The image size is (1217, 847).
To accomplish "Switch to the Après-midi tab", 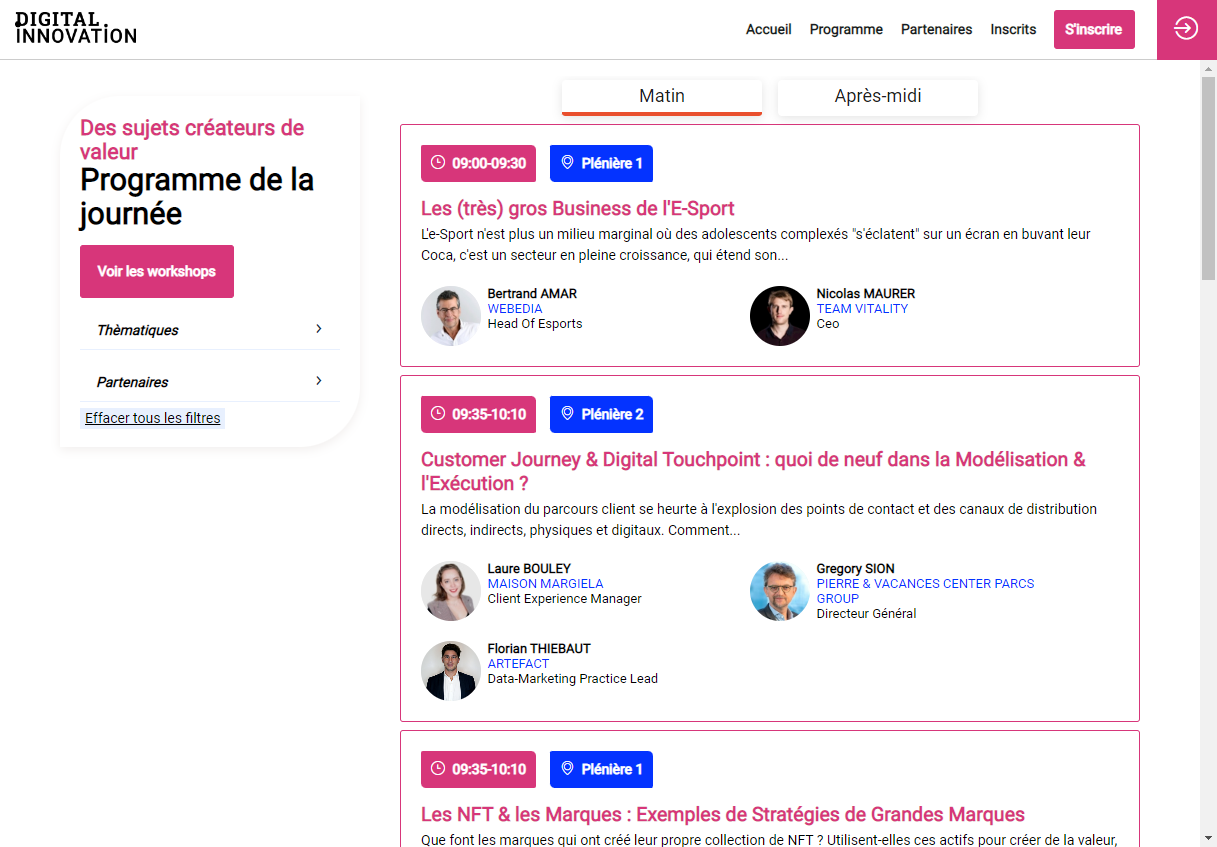I will point(878,97).
